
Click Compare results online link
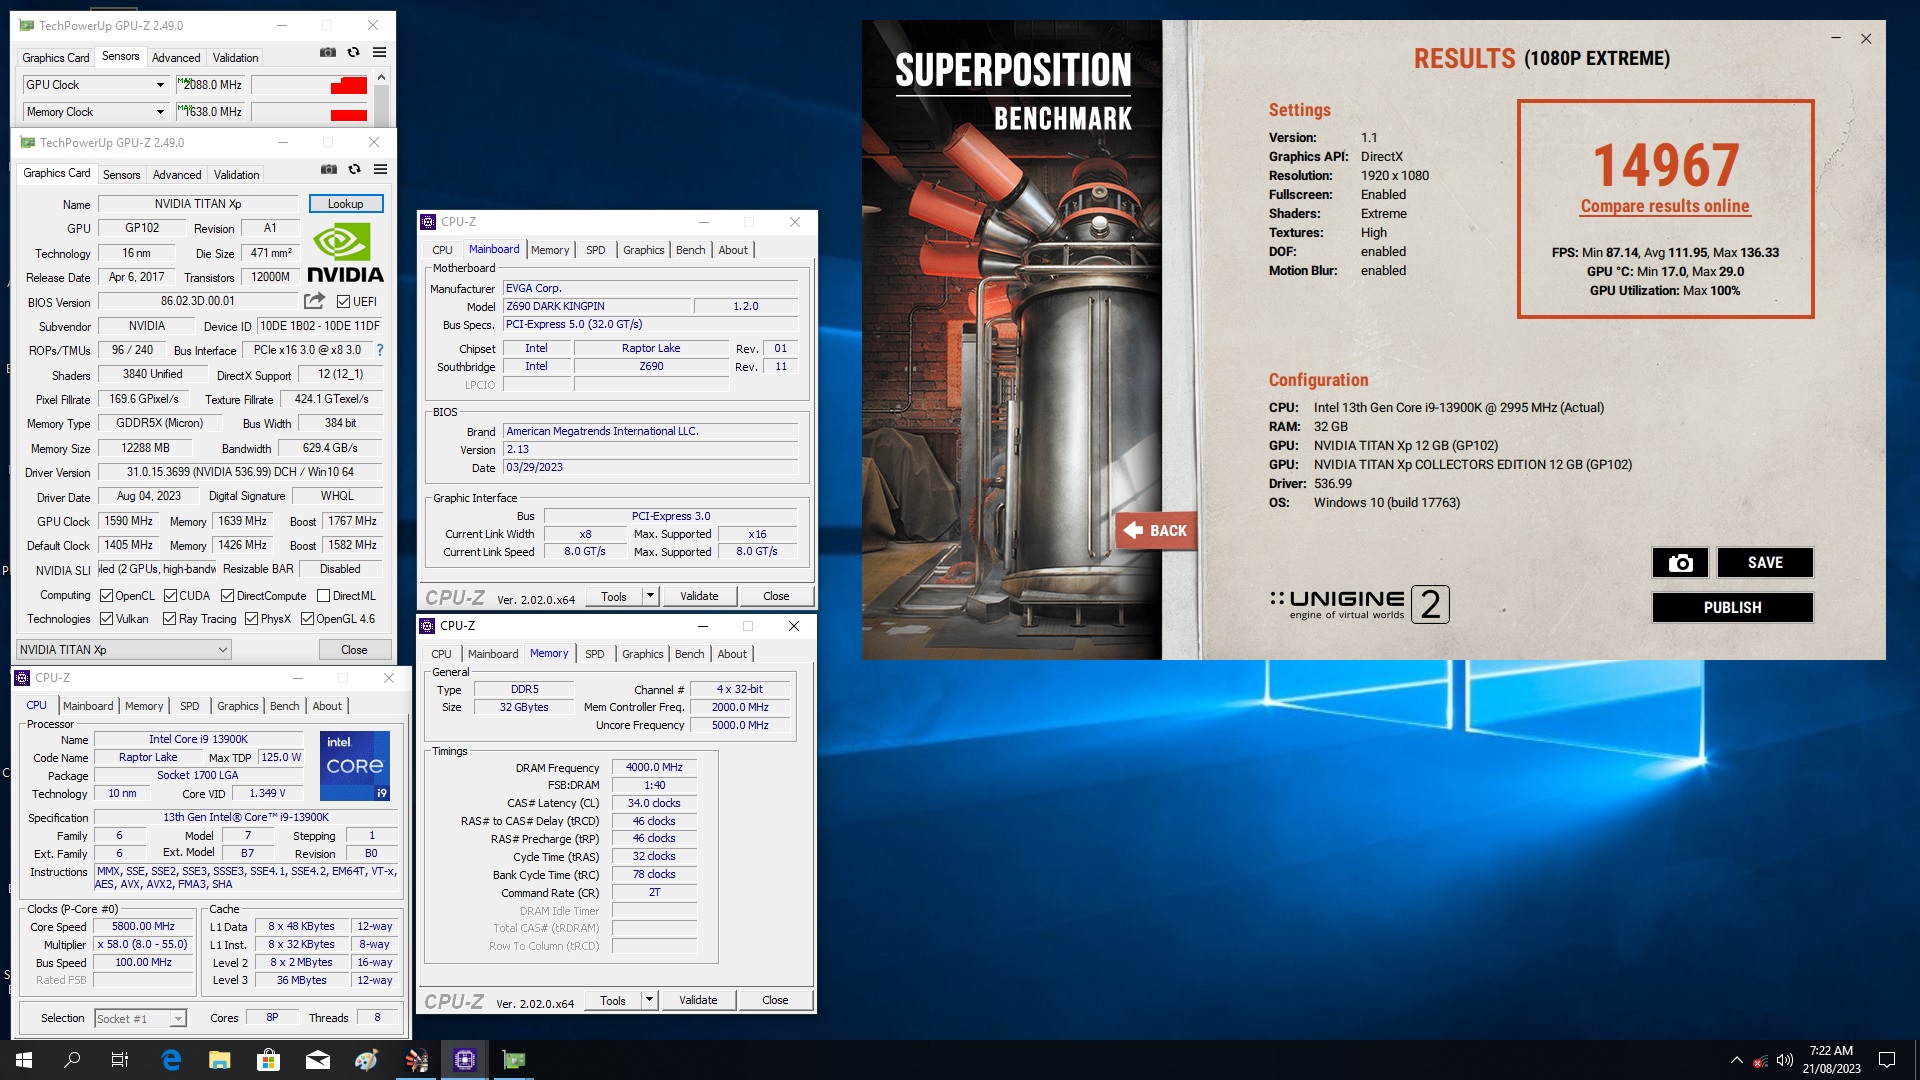pyautogui.click(x=1665, y=206)
